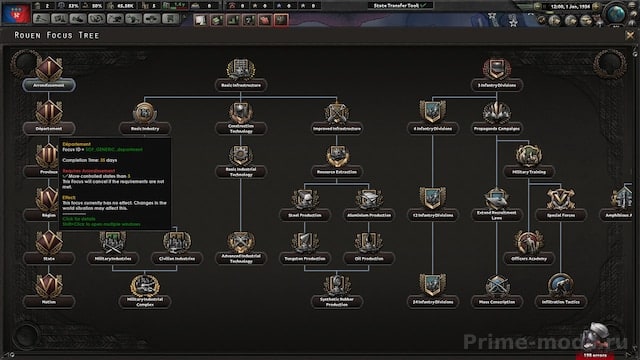Select the Special Forces focus
This screenshot has height=360, width=640.
click(x=561, y=205)
